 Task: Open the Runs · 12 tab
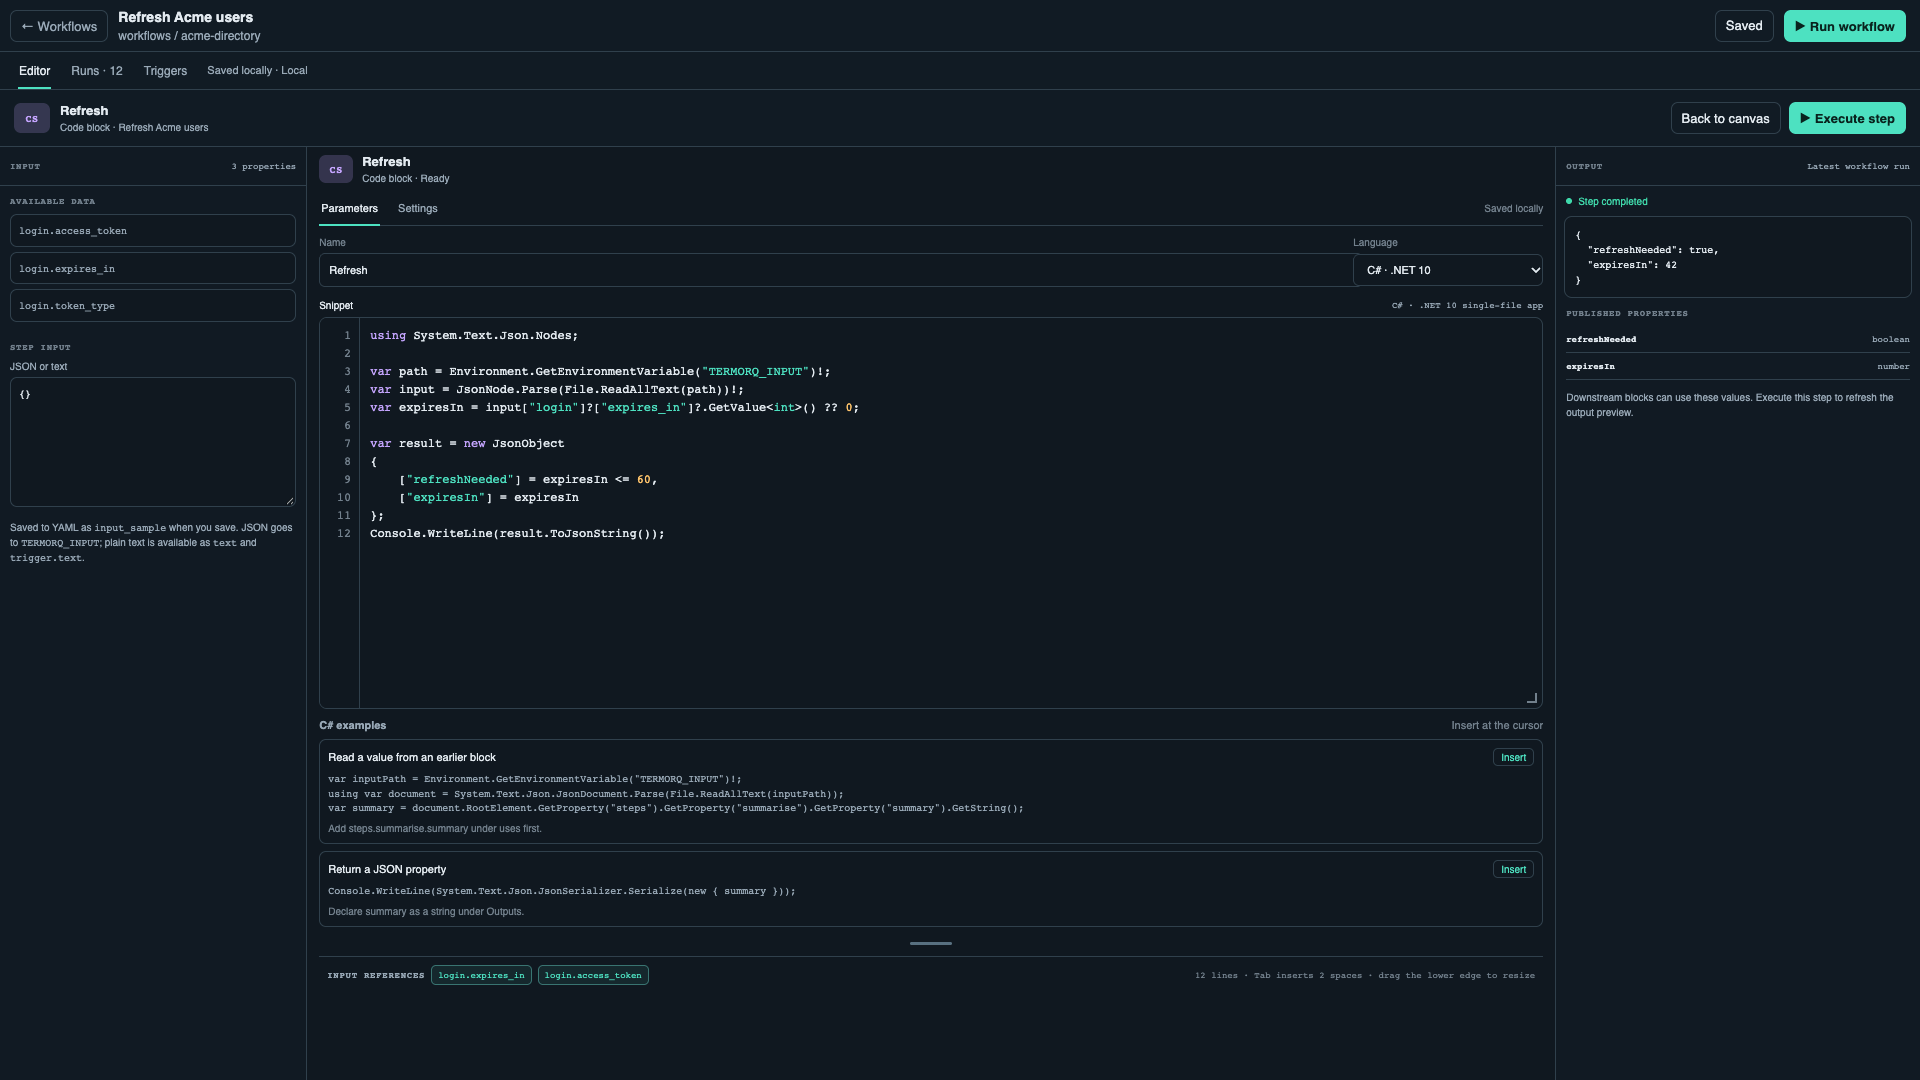click(97, 71)
